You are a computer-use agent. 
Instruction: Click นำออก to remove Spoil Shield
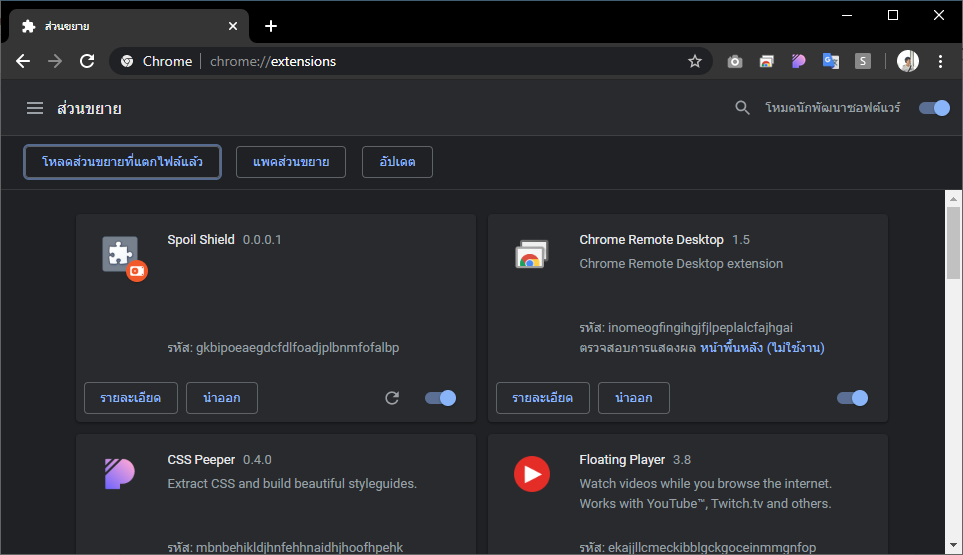click(x=222, y=398)
